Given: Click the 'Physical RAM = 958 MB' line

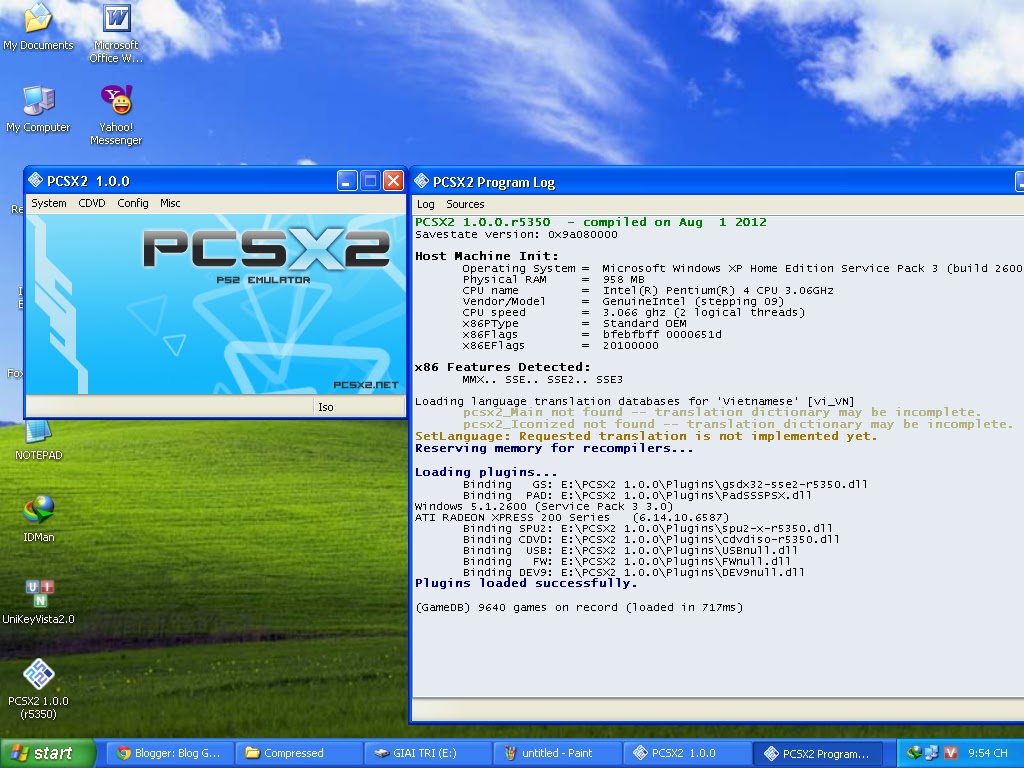Looking at the screenshot, I should (553, 279).
